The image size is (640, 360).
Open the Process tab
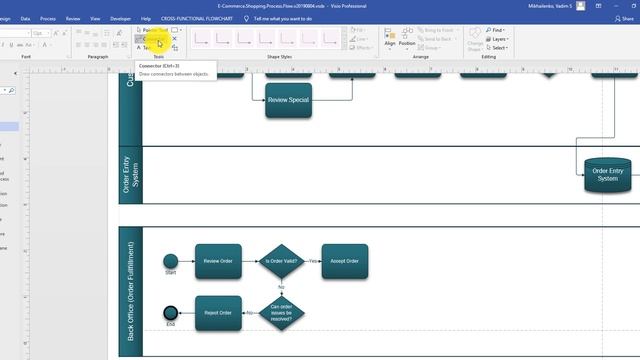tap(48, 19)
